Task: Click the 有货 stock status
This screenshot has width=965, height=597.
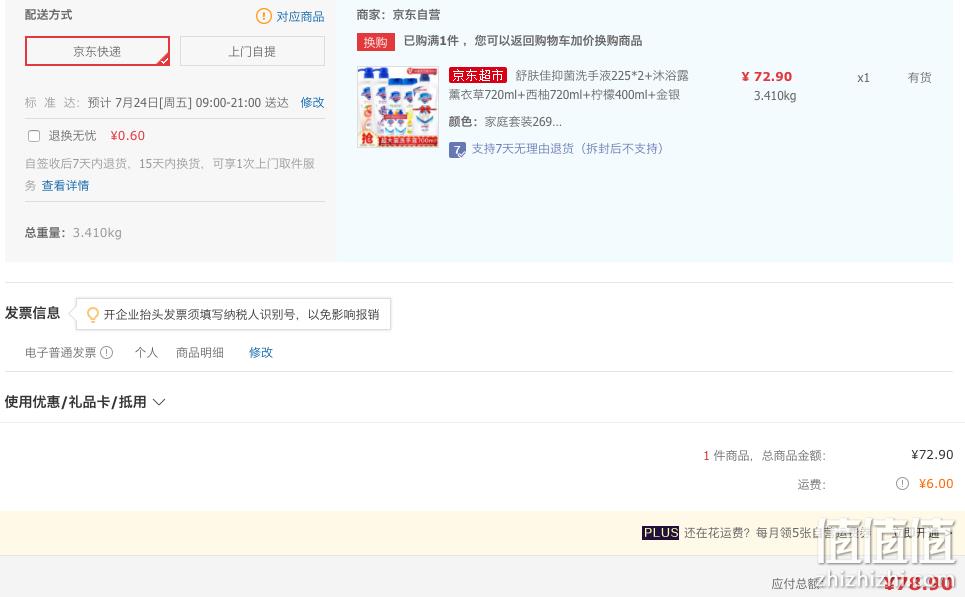Action: click(x=919, y=78)
